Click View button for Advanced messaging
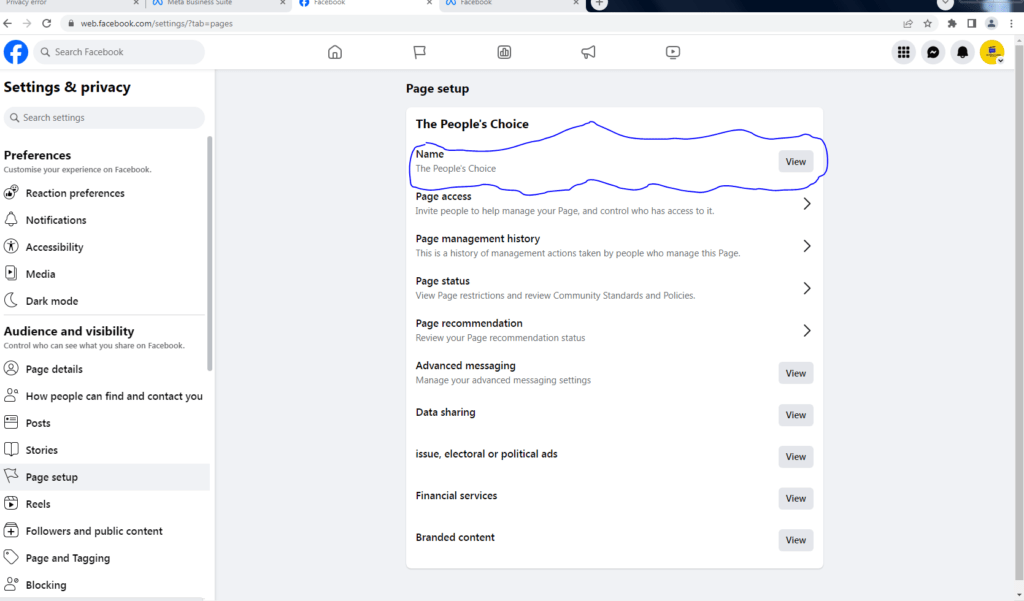This screenshot has width=1024, height=601. coord(795,373)
